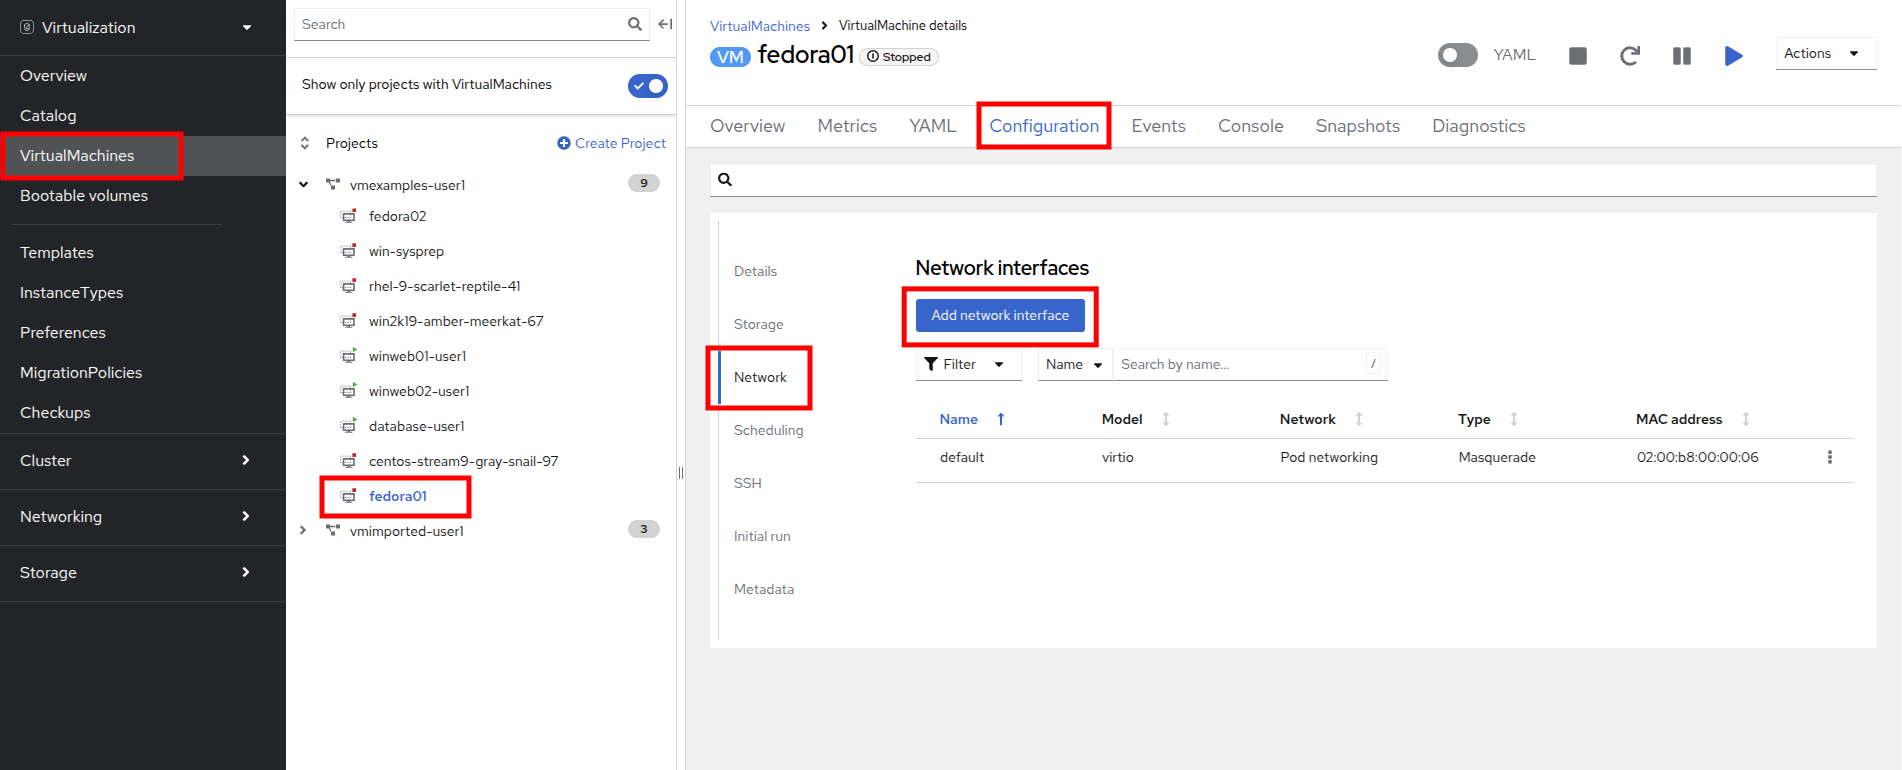Click the Create Project link

point(611,143)
